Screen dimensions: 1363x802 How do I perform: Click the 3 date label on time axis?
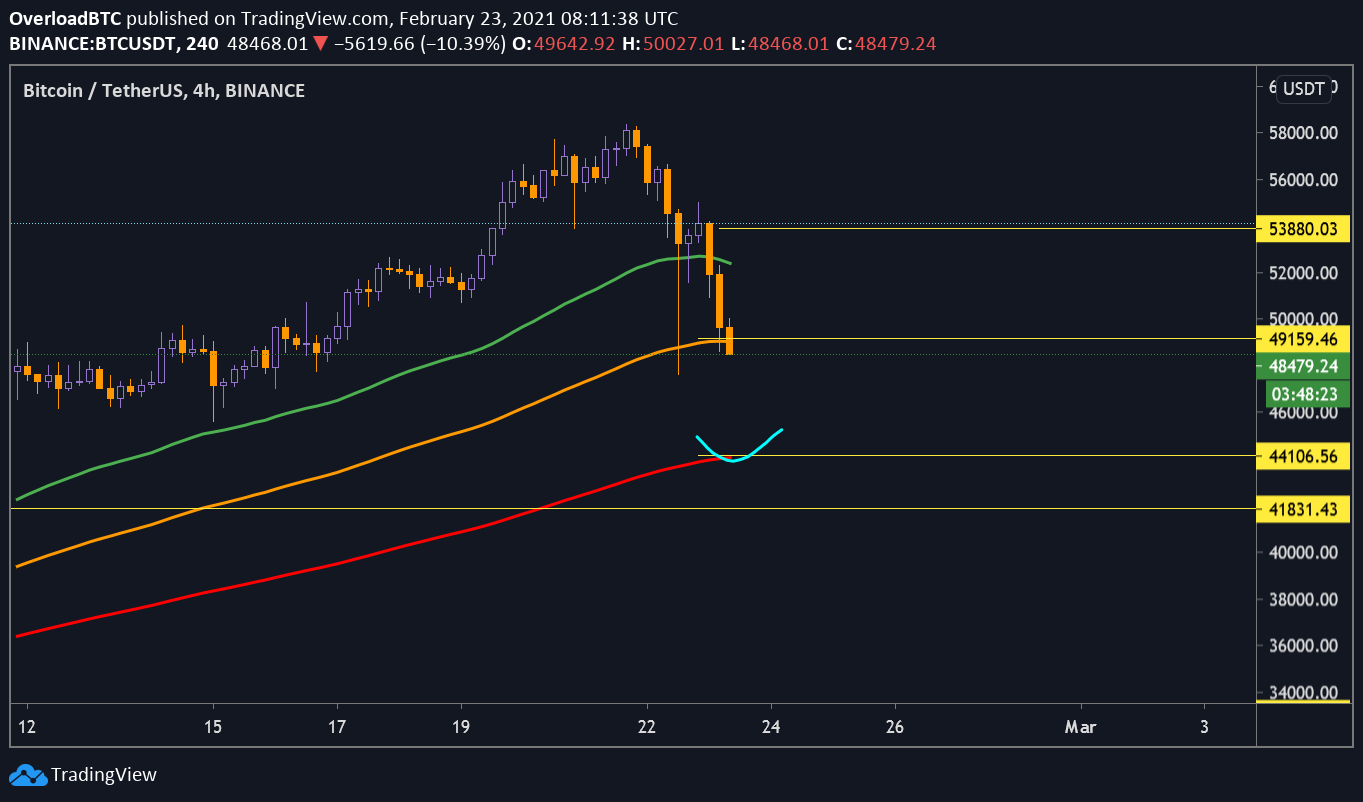point(1204,727)
